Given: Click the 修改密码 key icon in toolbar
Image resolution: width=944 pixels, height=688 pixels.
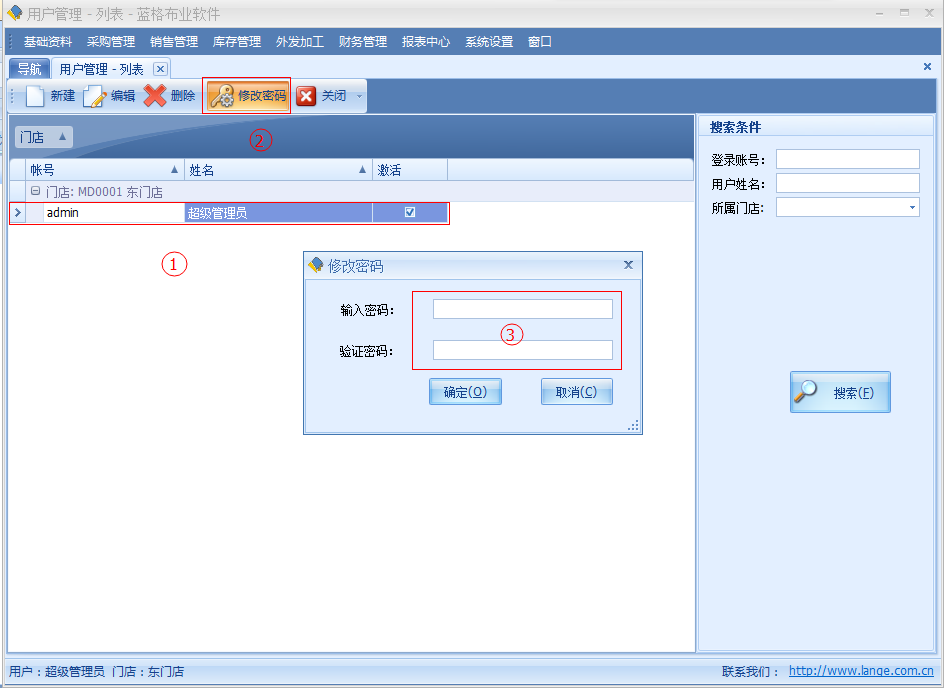Looking at the screenshot, I should 221,96.
